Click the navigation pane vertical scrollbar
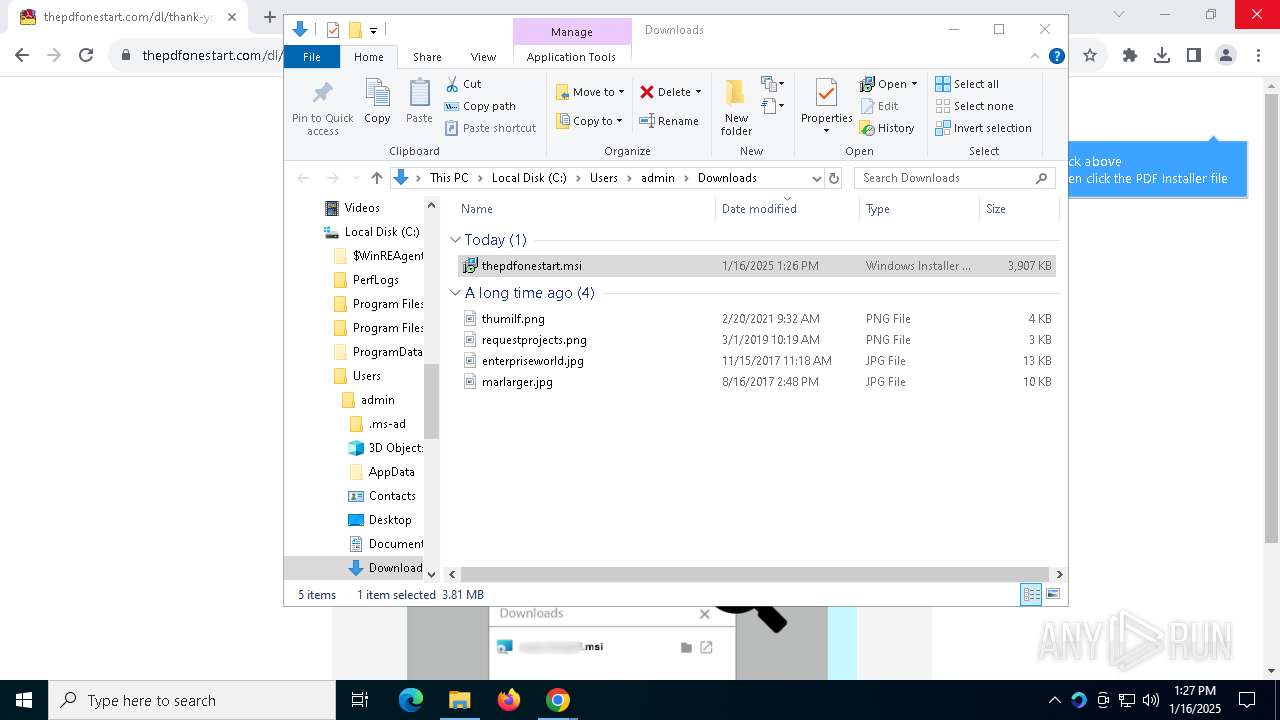The image size is (1280, 720). pyautogui.click(x=432, y=400)
